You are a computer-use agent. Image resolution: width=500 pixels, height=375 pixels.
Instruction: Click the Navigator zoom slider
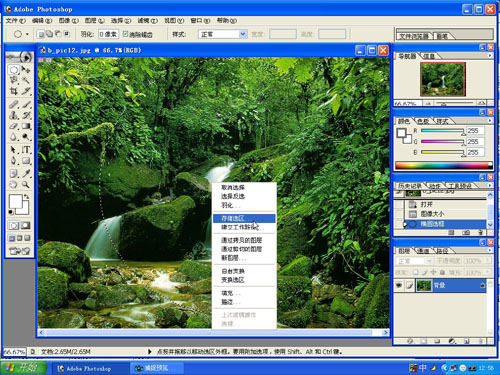click(455, 103)
